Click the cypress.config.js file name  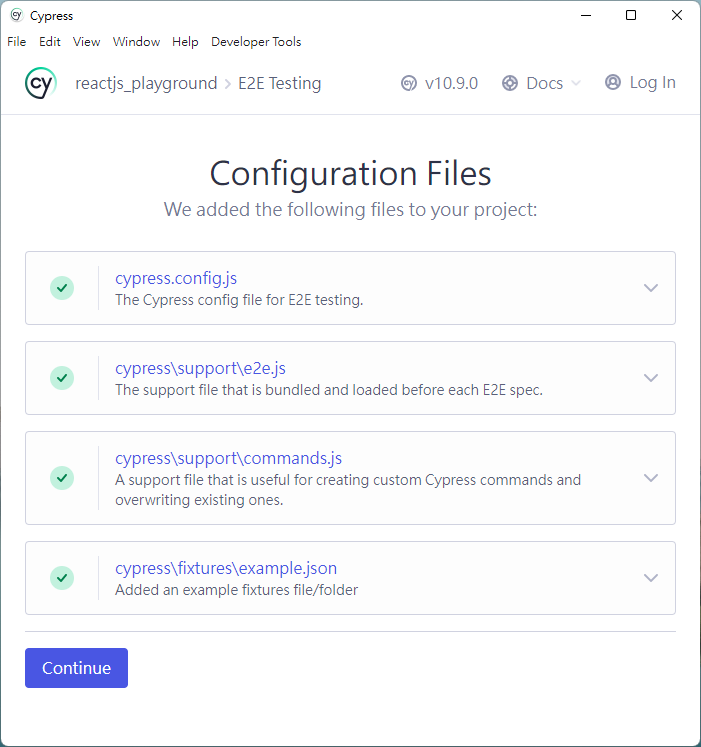point(176,278)
